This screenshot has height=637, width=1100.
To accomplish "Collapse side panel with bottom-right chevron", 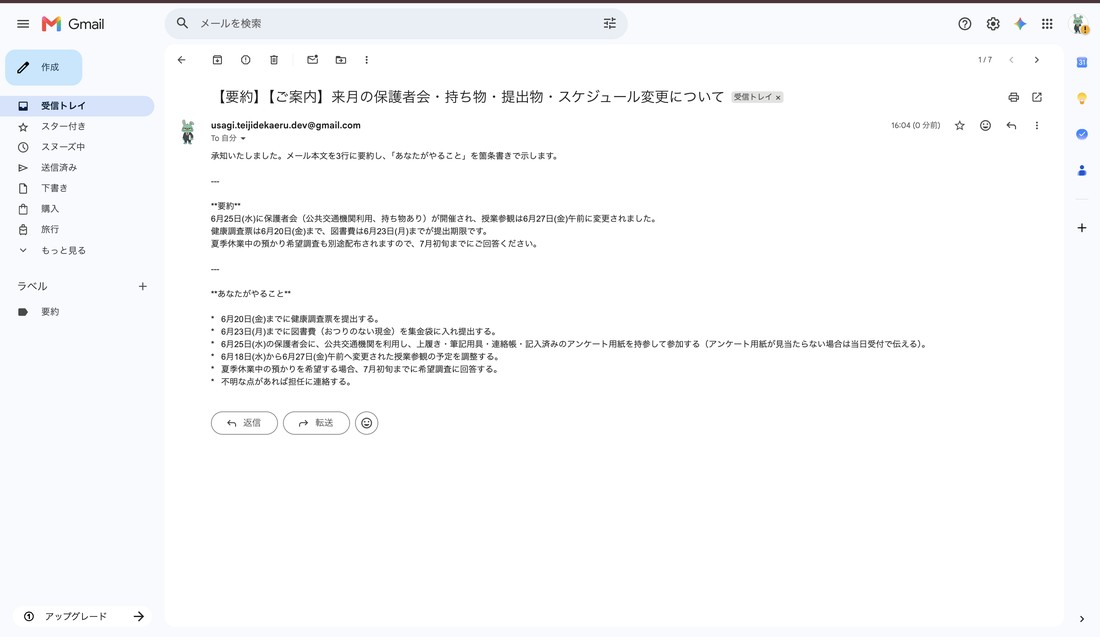I will click(1082, 619).
